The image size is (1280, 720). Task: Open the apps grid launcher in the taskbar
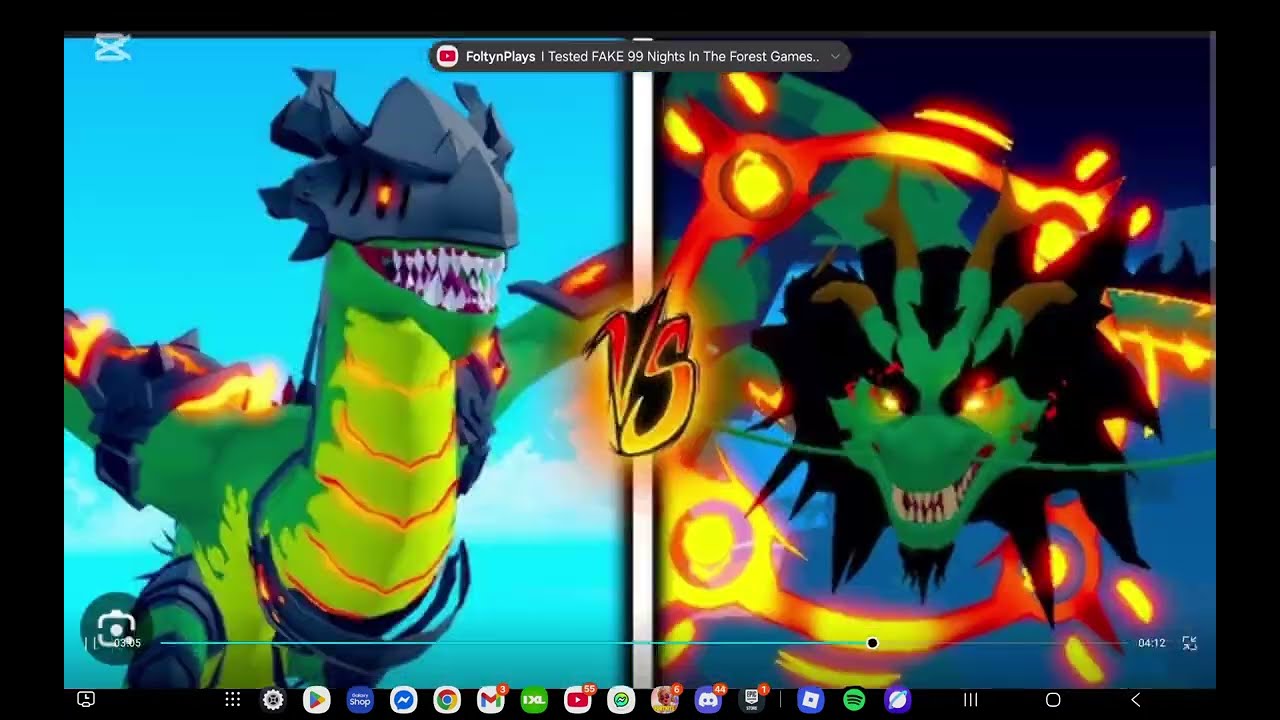[x=232, y=700]
